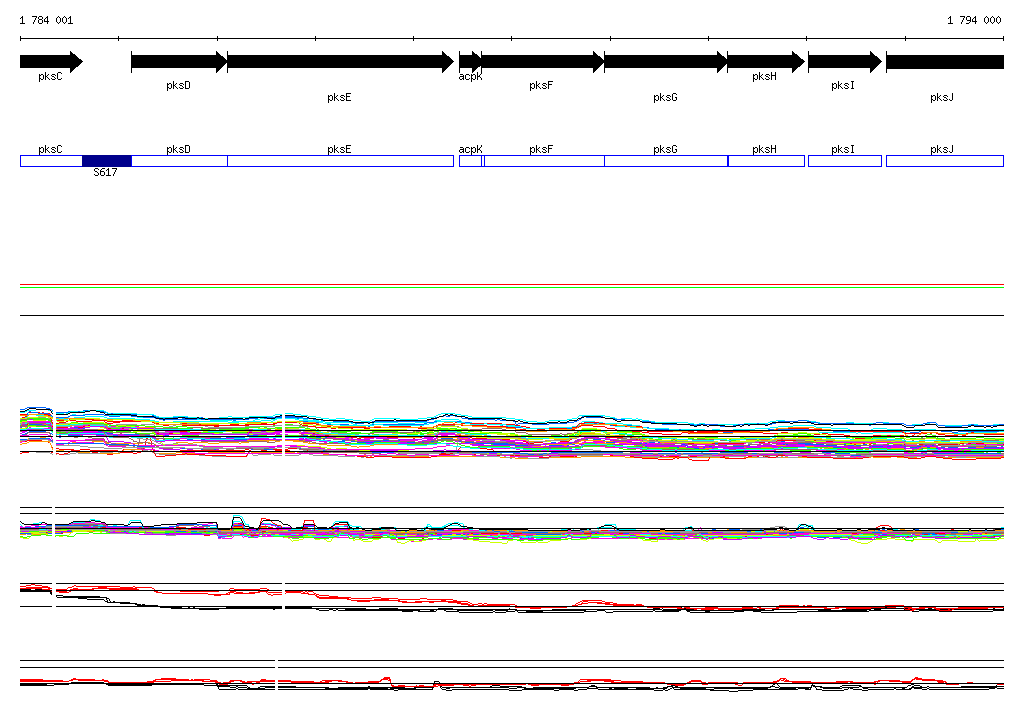Image resolution: width=1024 pixels, height=714 pixels.
Task: Click the 1 794 000 coordinate label
Action: 974,20
